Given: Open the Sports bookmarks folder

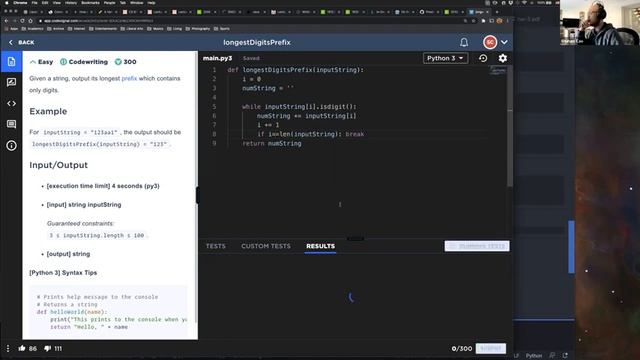Looking at the screenshot, I should [222, 29].
